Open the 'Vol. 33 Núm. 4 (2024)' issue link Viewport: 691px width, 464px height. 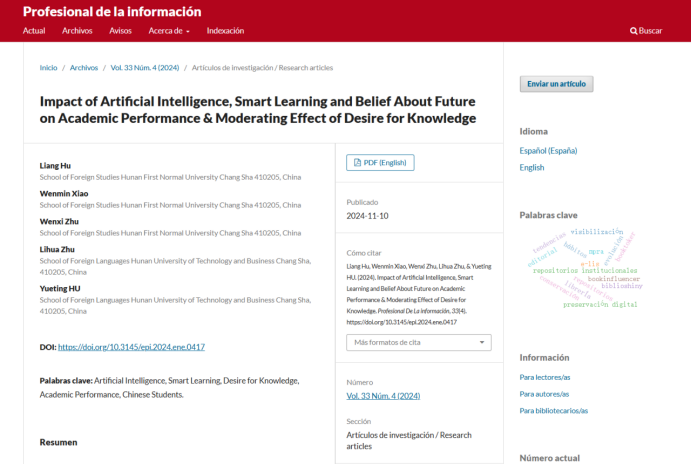pyautogui.click(x=383, y=396)
